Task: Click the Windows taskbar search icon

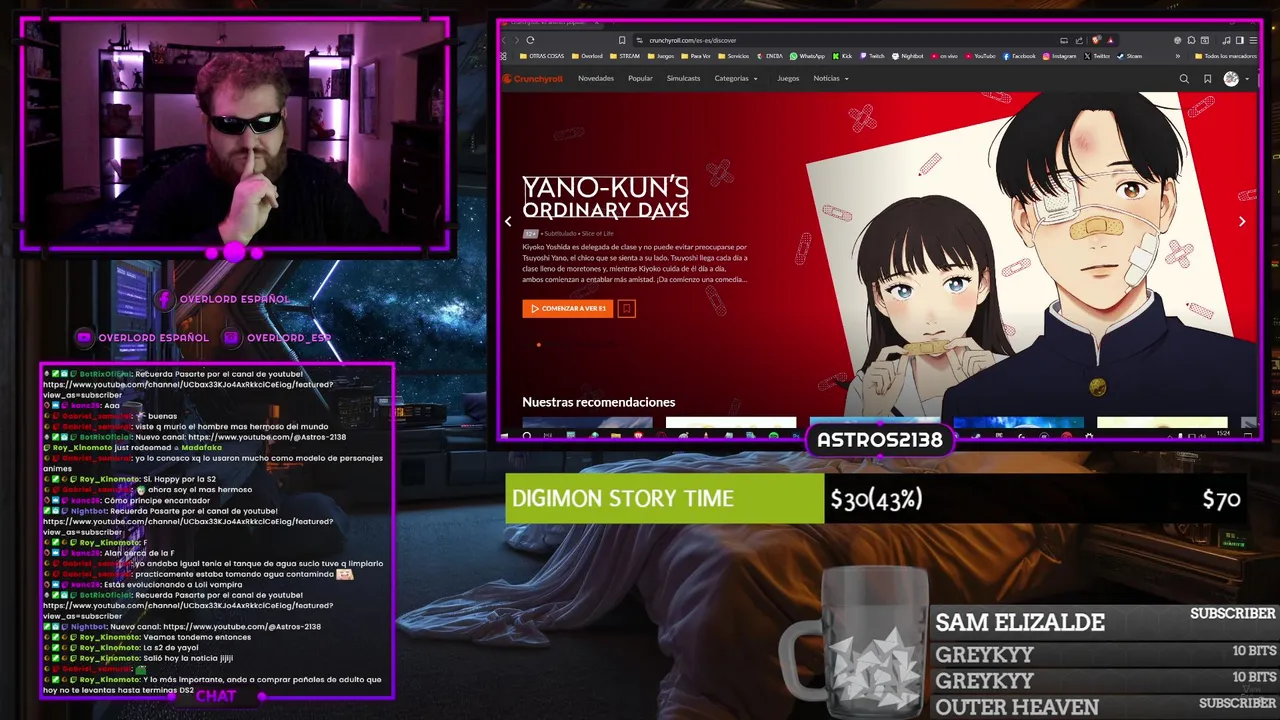Action: click(527, 435)
